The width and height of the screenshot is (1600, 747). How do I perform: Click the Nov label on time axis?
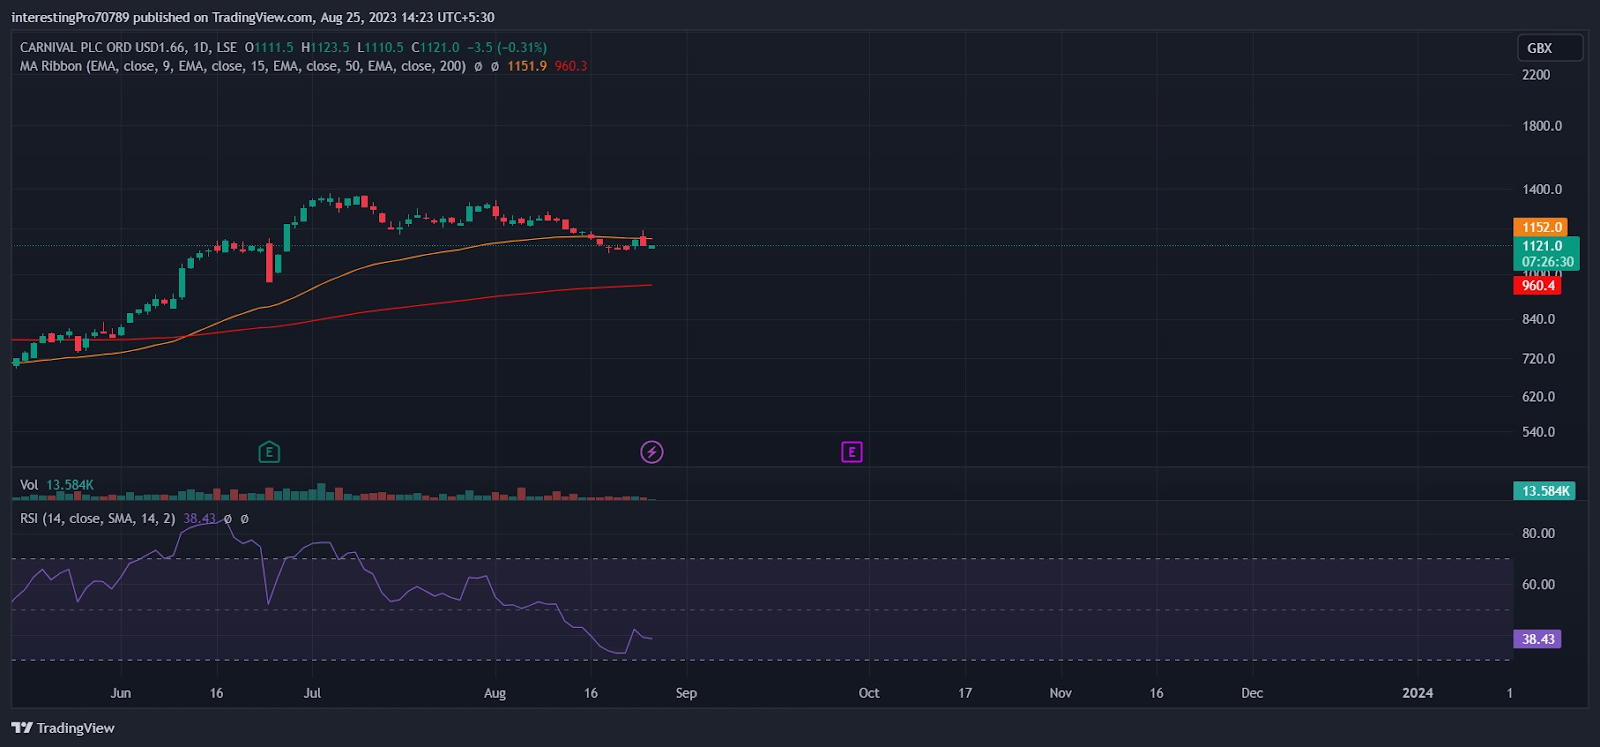(1060, 693)
